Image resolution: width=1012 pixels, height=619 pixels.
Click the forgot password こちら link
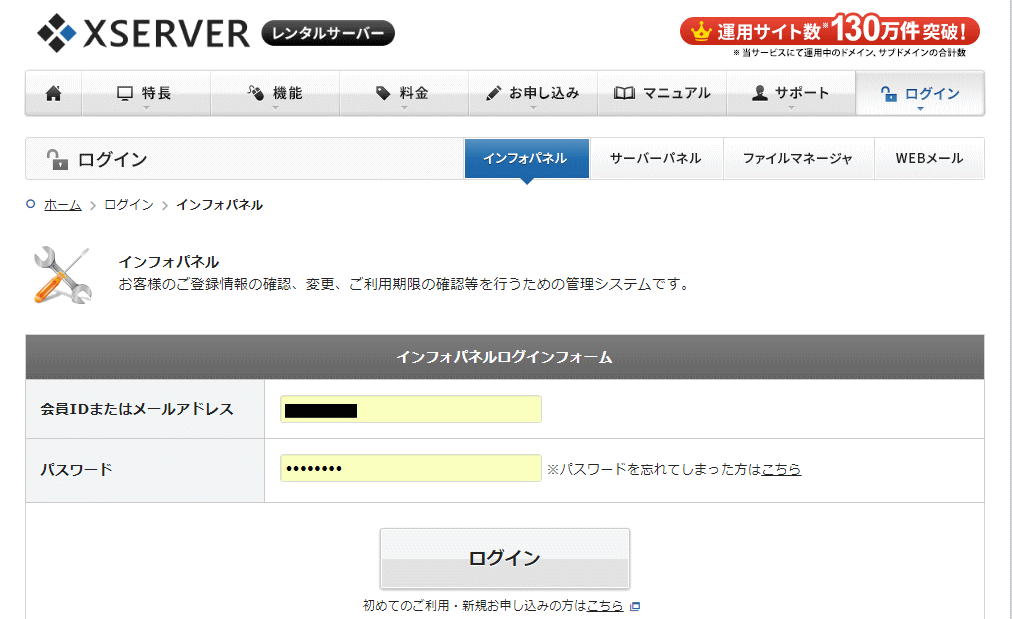click(x=781, y=469)
